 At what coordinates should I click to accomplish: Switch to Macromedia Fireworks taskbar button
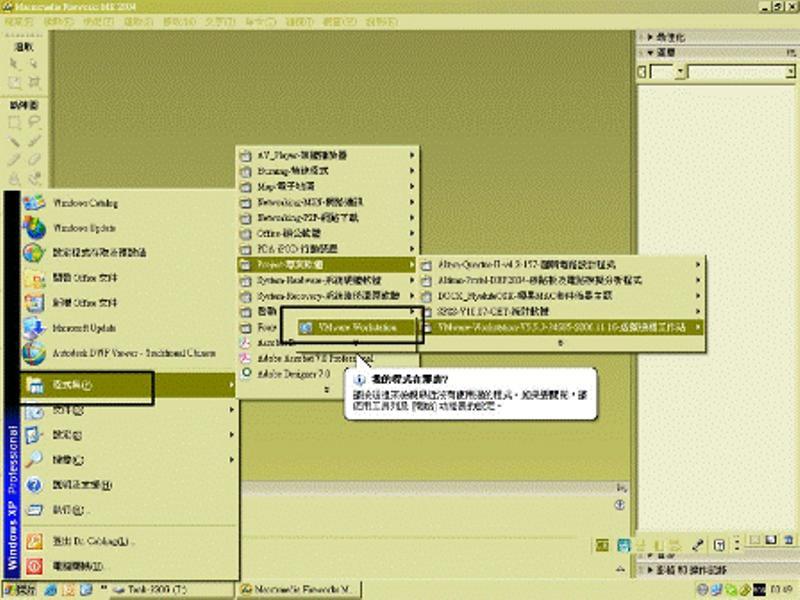[299, 590]
